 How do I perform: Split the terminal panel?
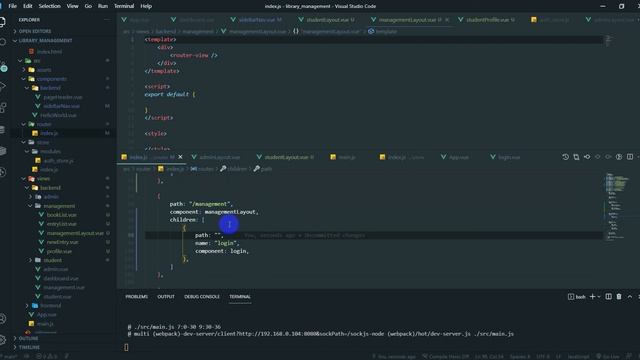[608, 297]
